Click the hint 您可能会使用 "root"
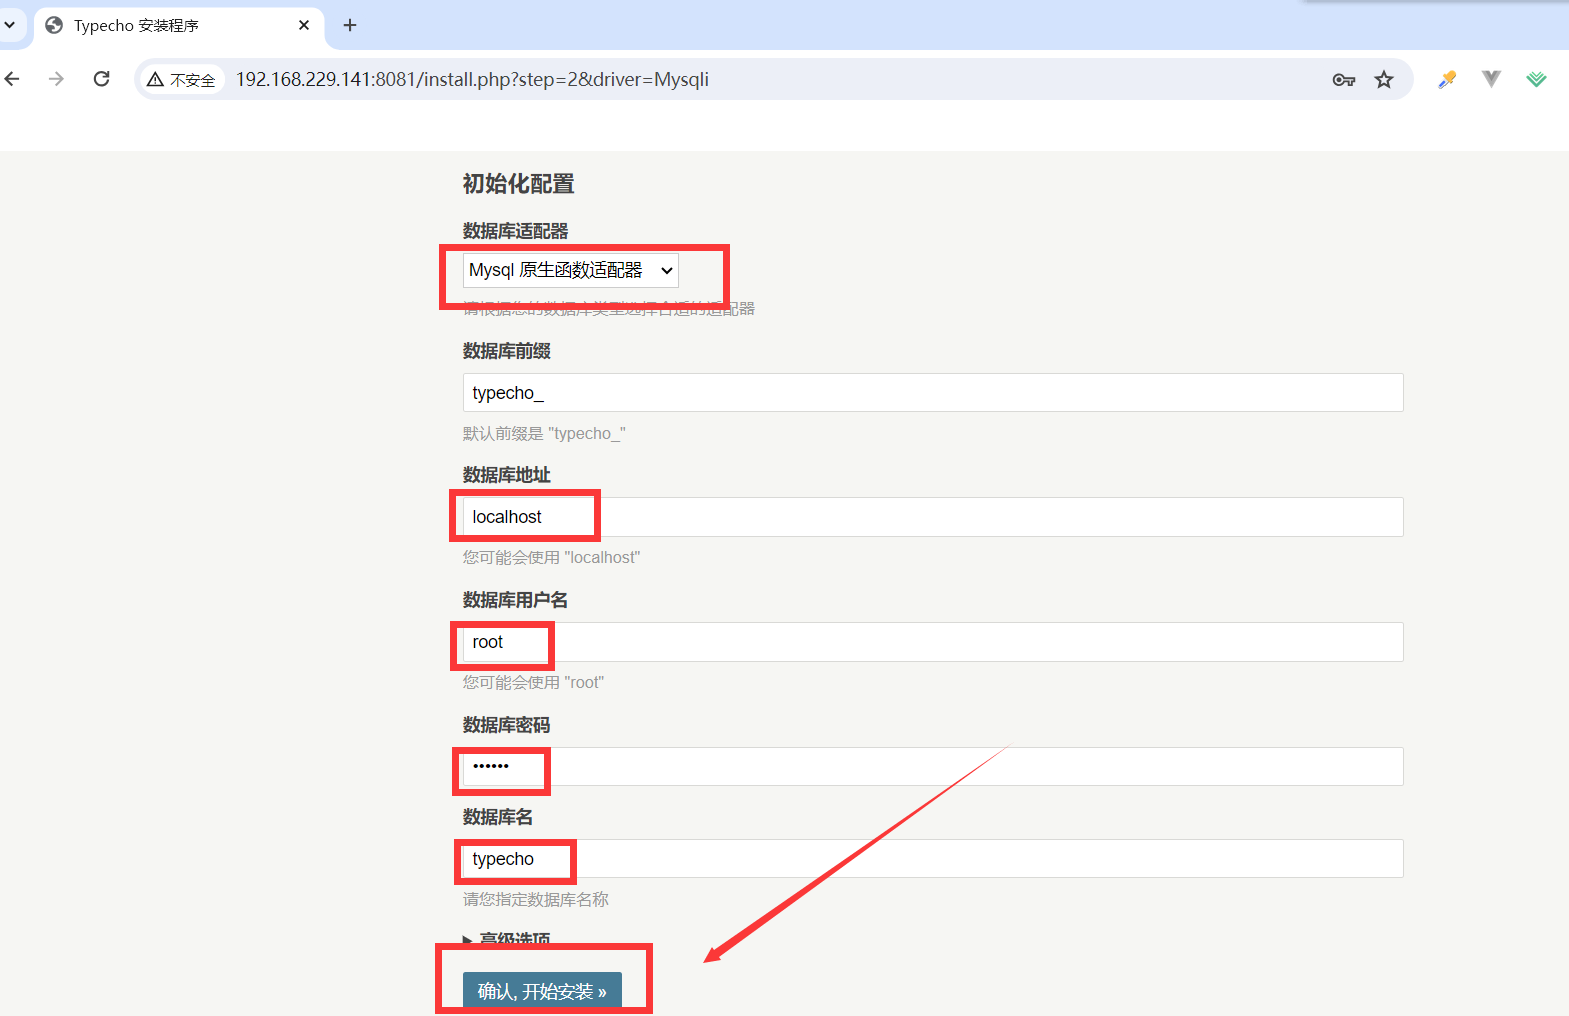The width and height of the screenshot is (1569, 1016). pyautogui.click(x=533, y=682)
